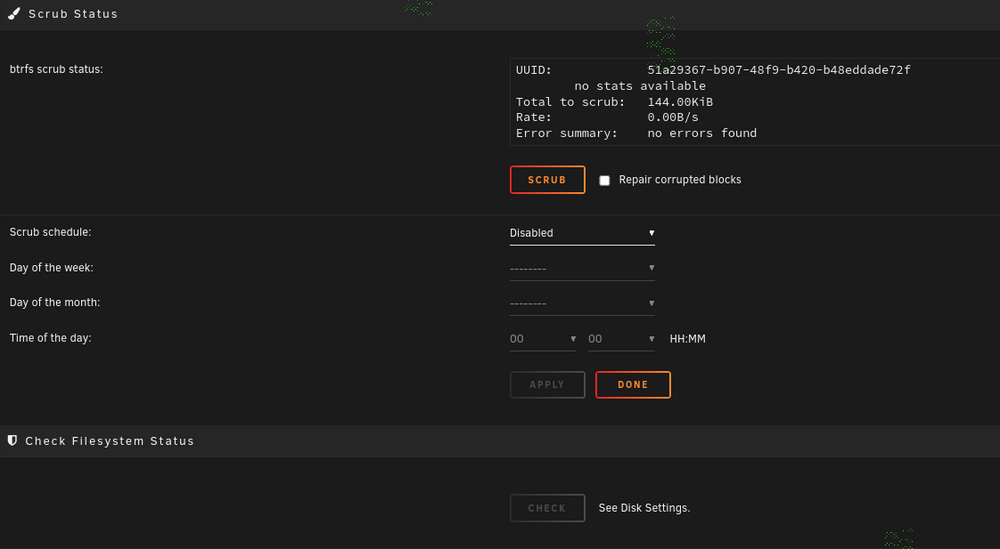Open the Day of the week dropdown
This screenshot has width=1000, height=549.
click(x=582, y=268)
